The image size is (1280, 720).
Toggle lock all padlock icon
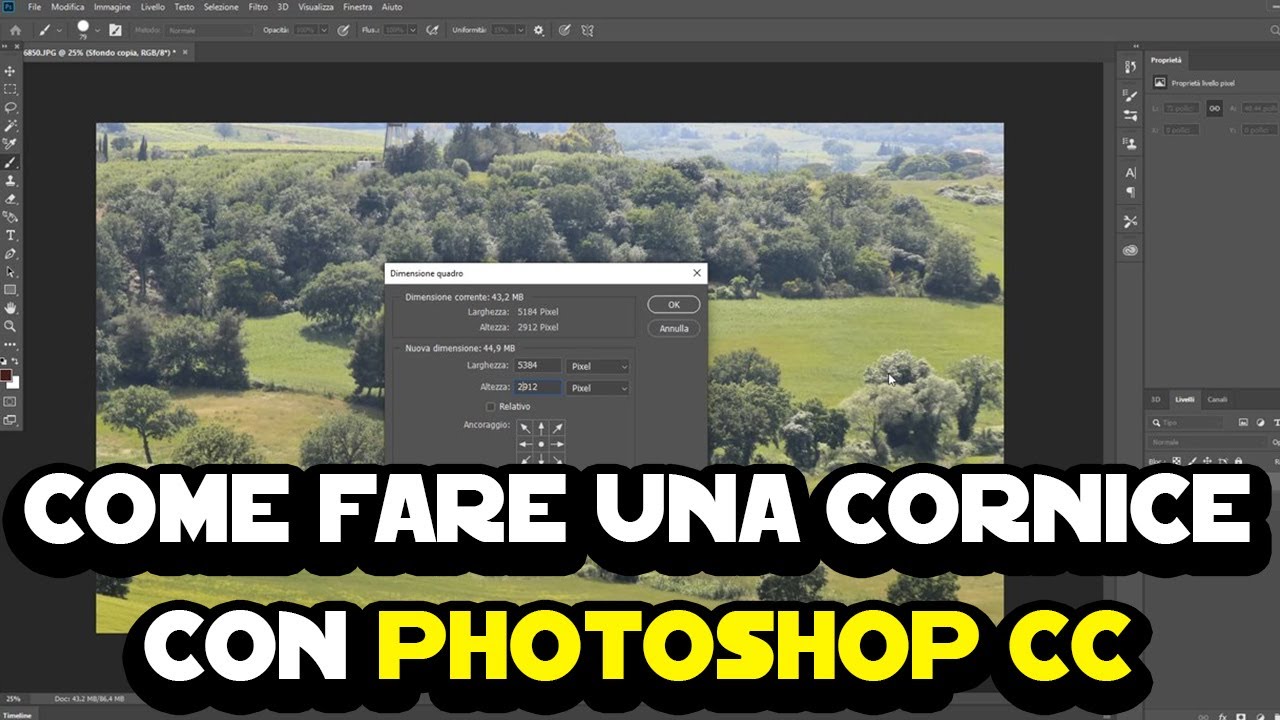(x=1239, y=461)
